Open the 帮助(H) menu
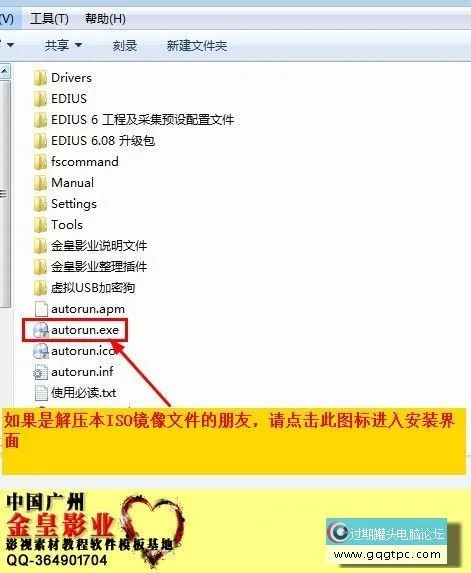Image resolution: width=471 pixels, height=573 pixels. [x=105, y=18]
